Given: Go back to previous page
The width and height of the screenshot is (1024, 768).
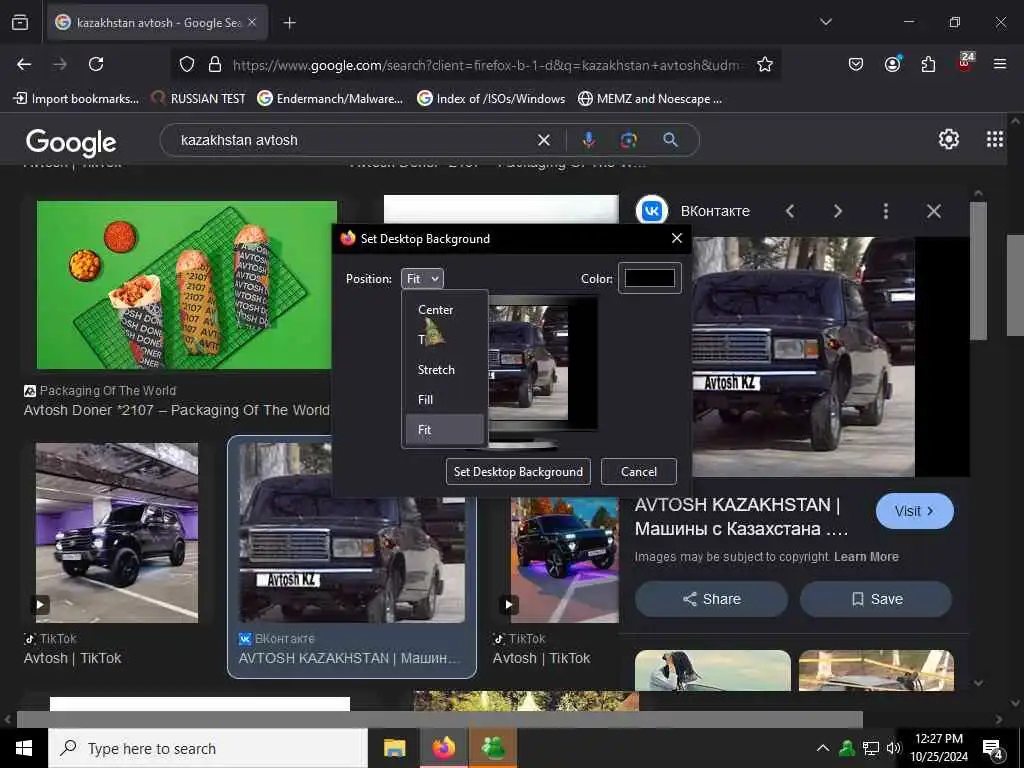Looking at the screenshot, I should (24, 64).
